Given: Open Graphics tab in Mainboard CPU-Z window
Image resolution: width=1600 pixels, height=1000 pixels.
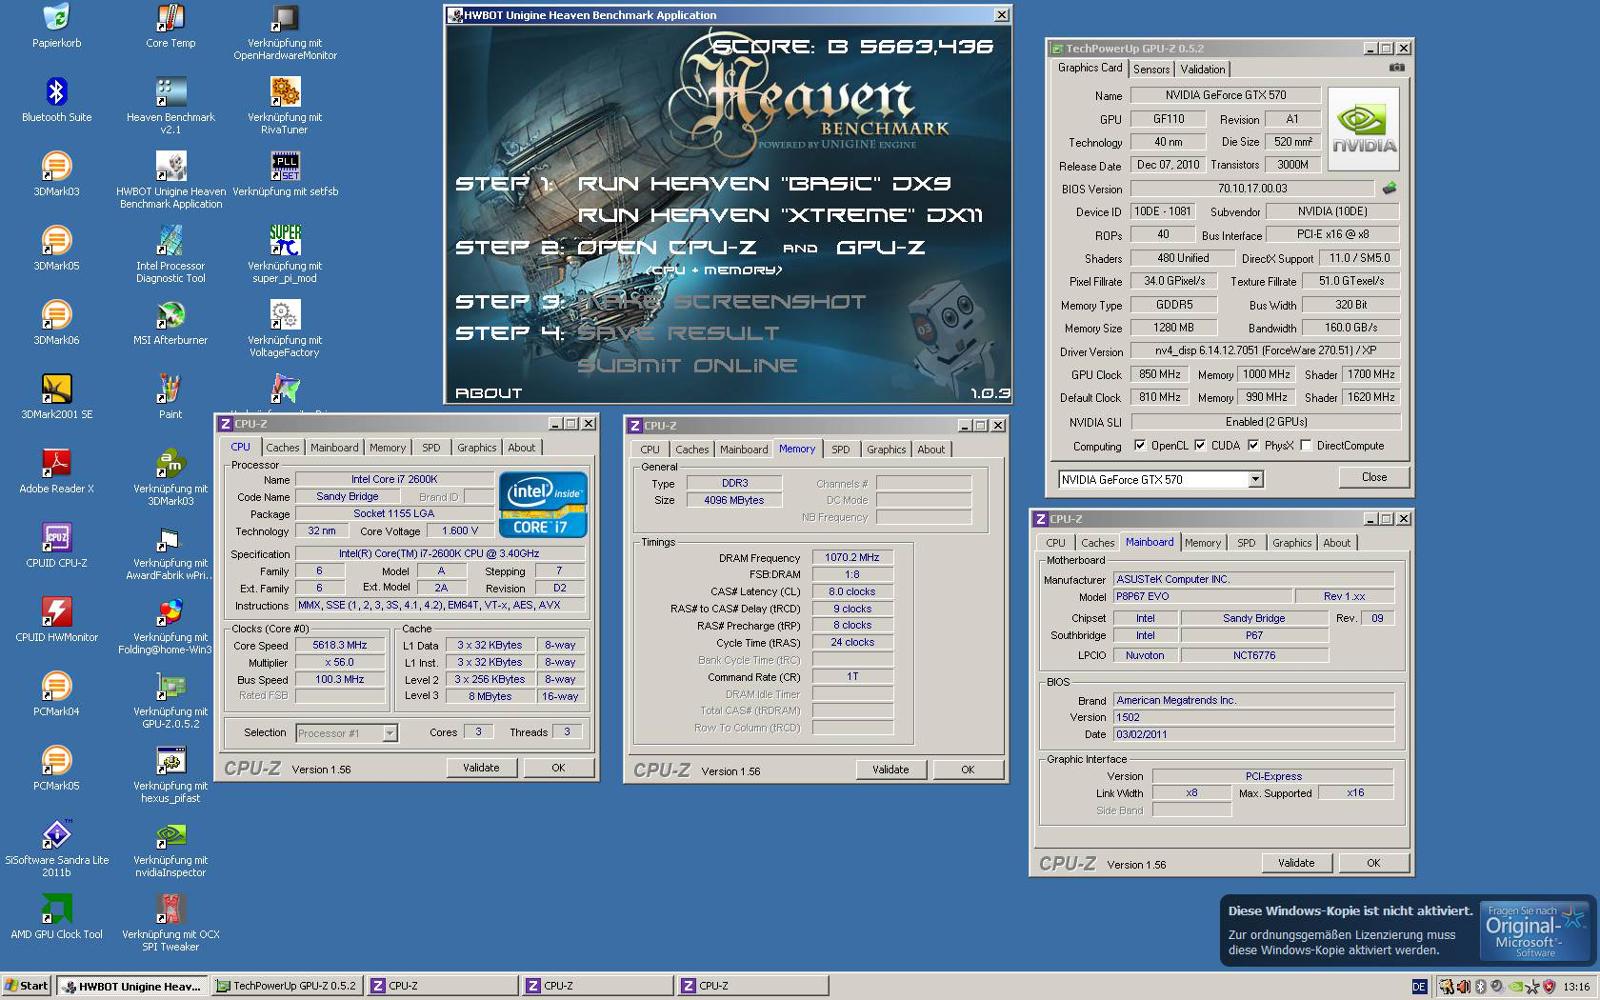Looking at the screenshot, I should (x=1292, y=543).
